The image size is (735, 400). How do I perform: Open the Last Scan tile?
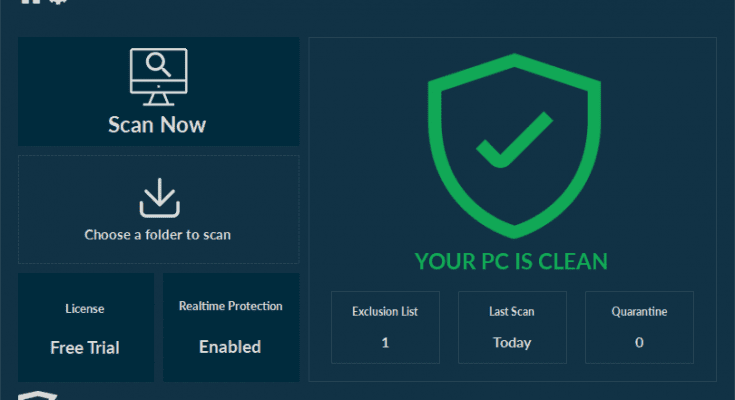(512, 327)
